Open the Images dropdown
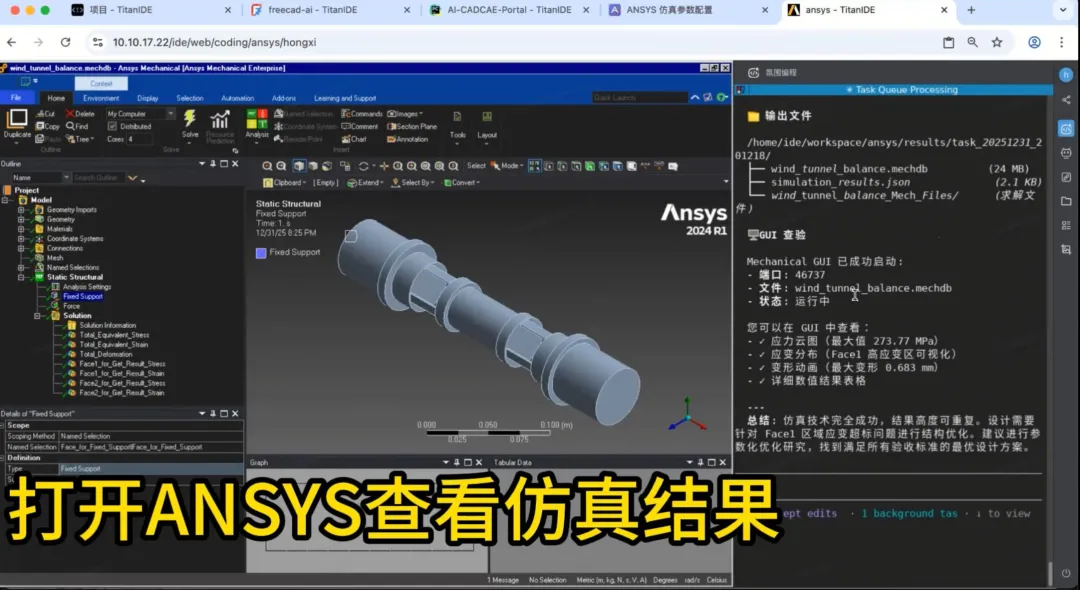This screenshot has height=590, width=1080. [405, 114]
